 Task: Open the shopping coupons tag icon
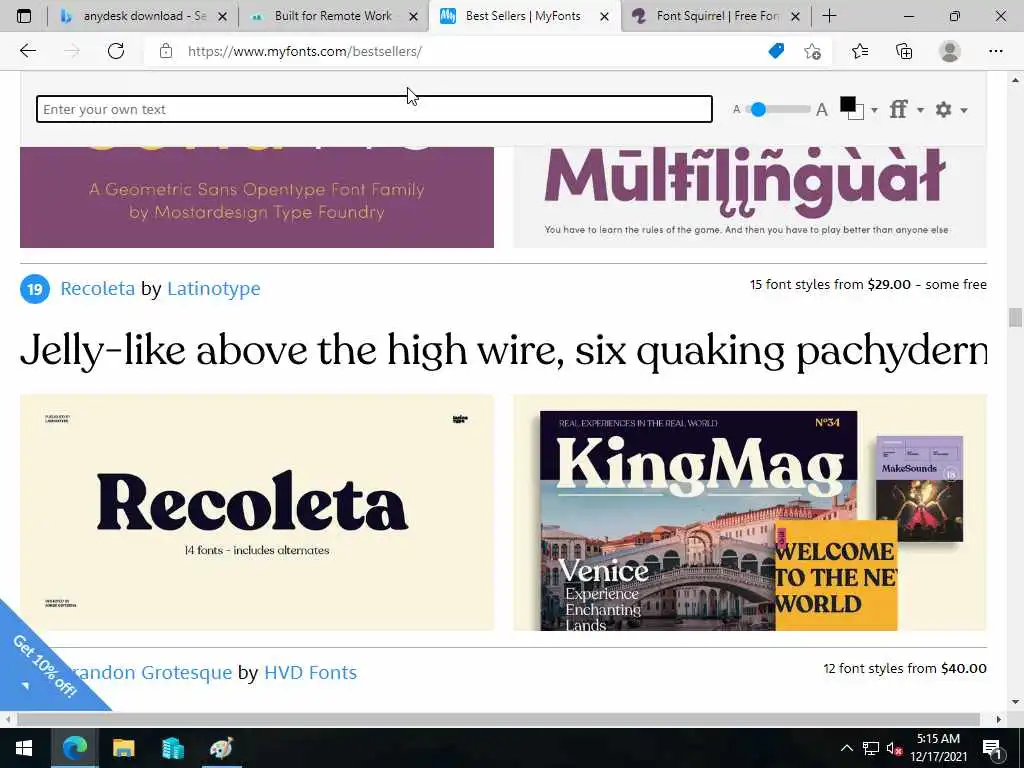tap(776, 51)
